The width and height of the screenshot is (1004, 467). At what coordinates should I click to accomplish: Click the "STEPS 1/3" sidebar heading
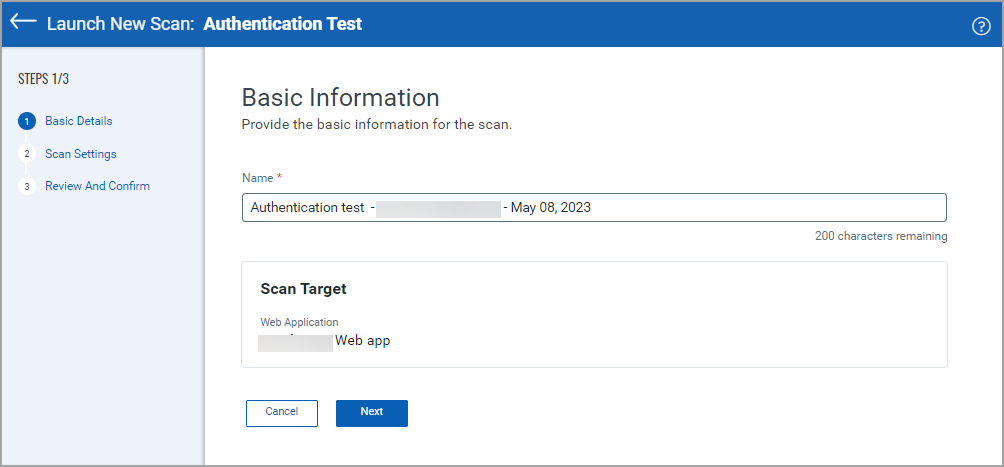[44, 79]
